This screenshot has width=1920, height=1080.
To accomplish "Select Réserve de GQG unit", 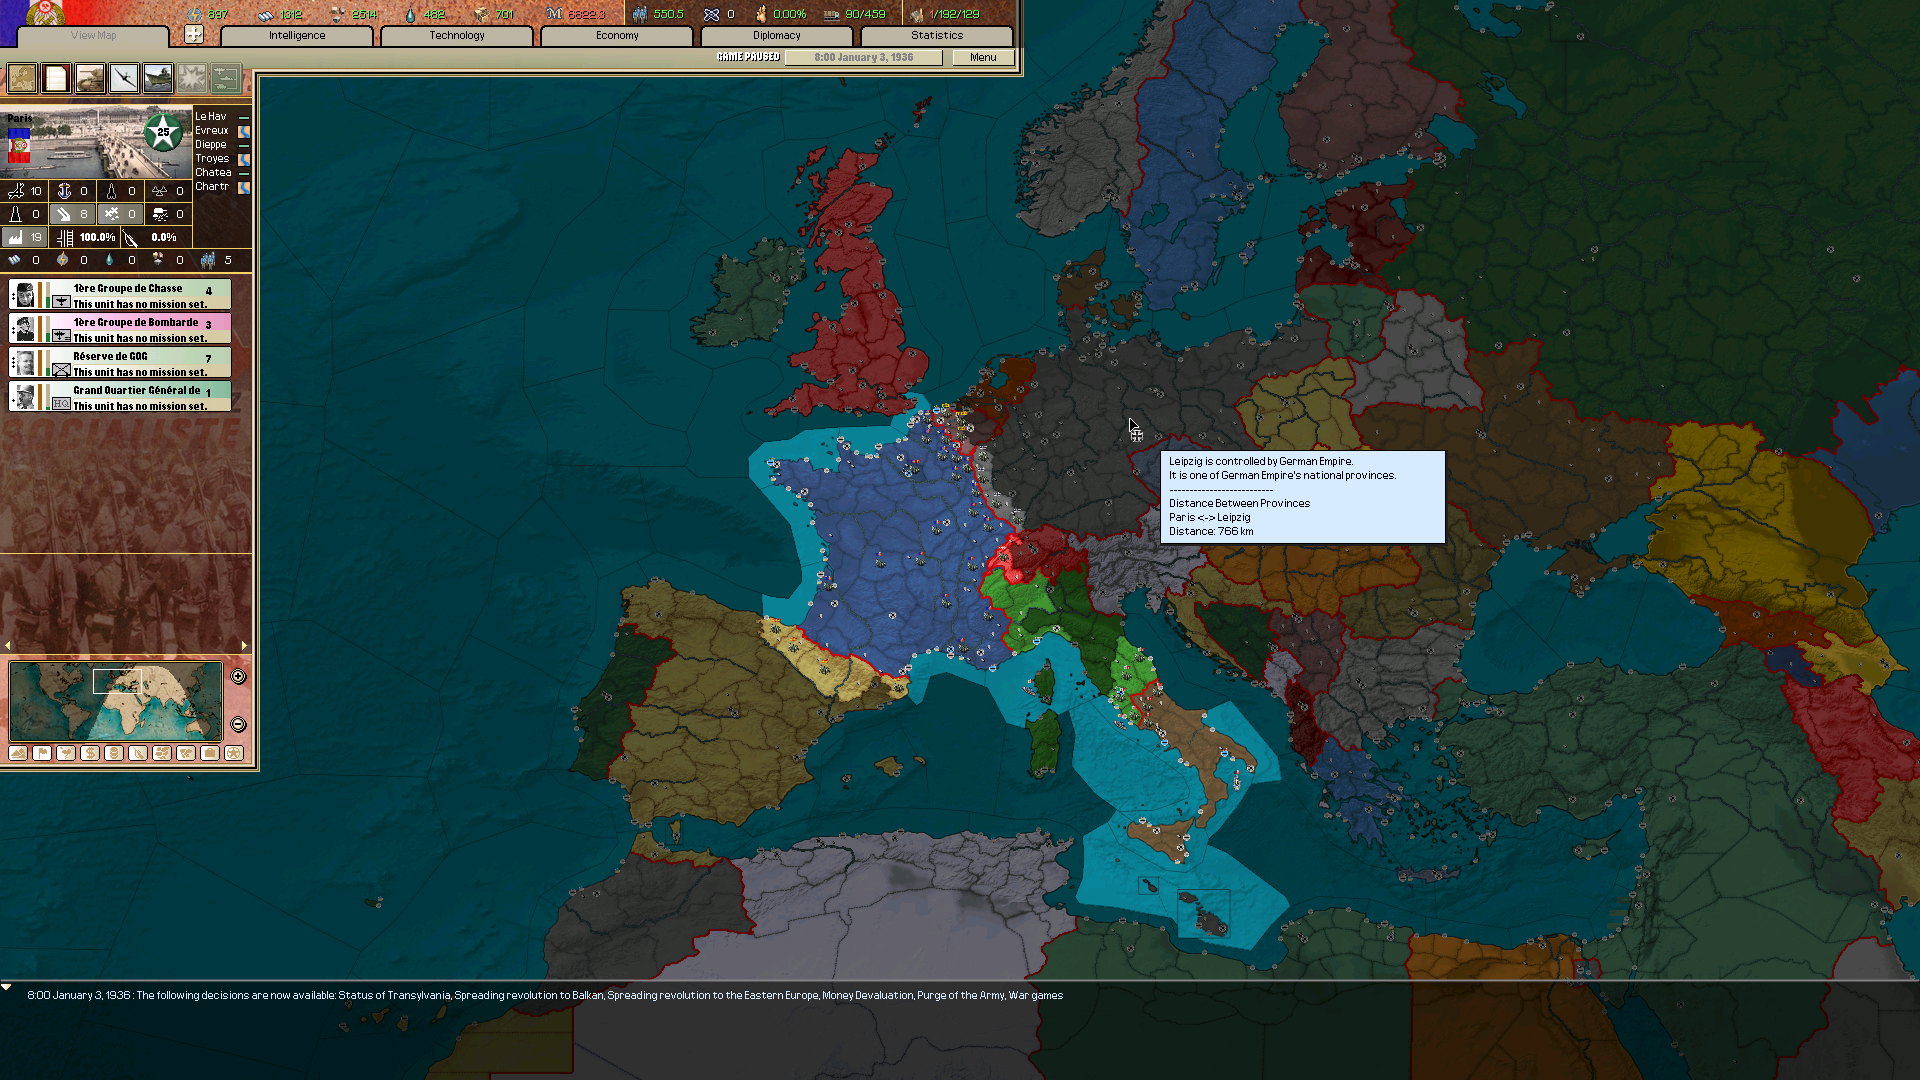I will [120, 363].
